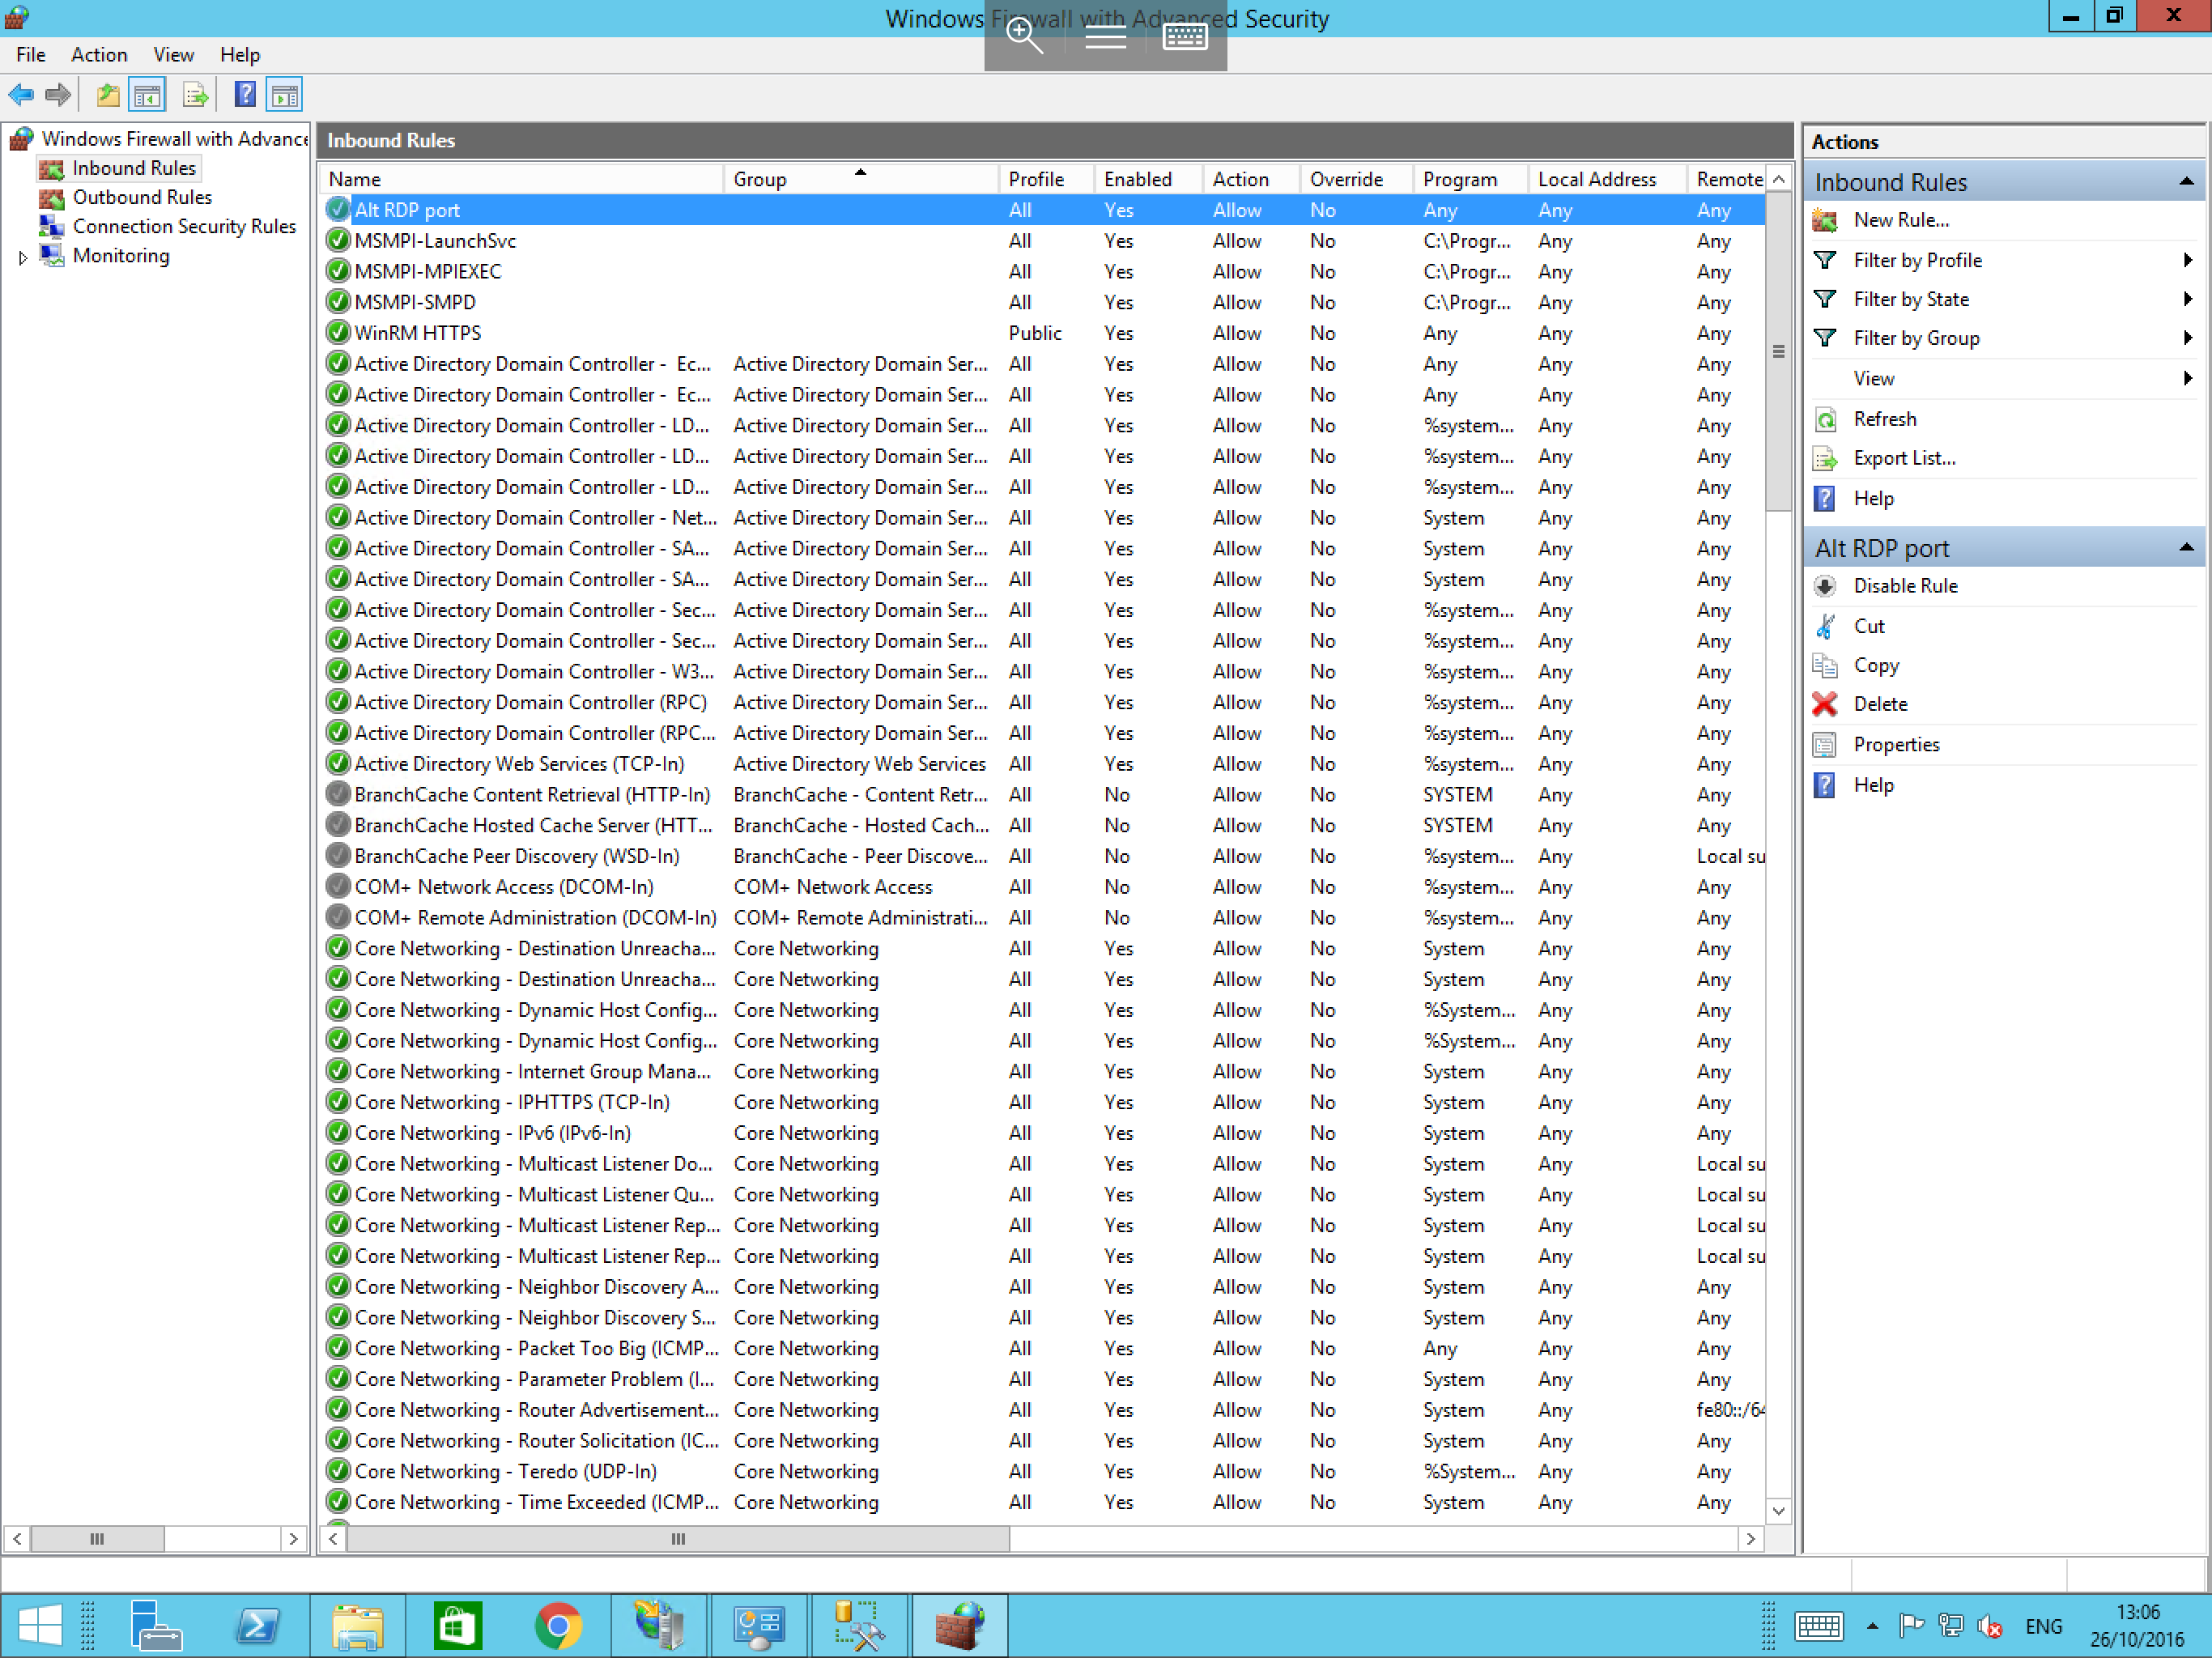Open the Windows Start button
This screenshot has height=1658, width=2212.
40,1626
